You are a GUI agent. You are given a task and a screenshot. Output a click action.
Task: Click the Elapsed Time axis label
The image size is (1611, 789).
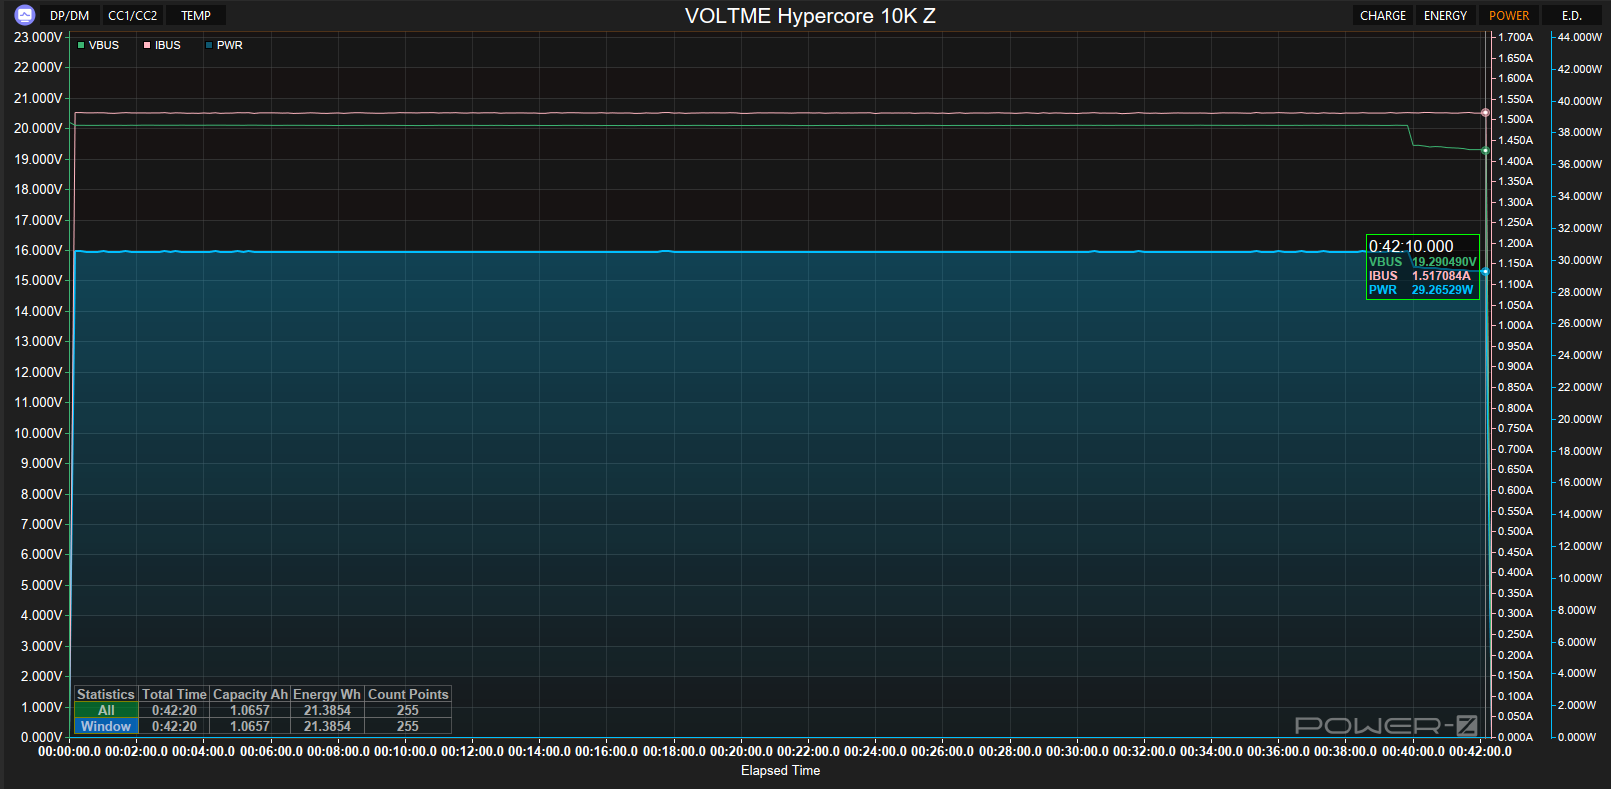point(780,770)
